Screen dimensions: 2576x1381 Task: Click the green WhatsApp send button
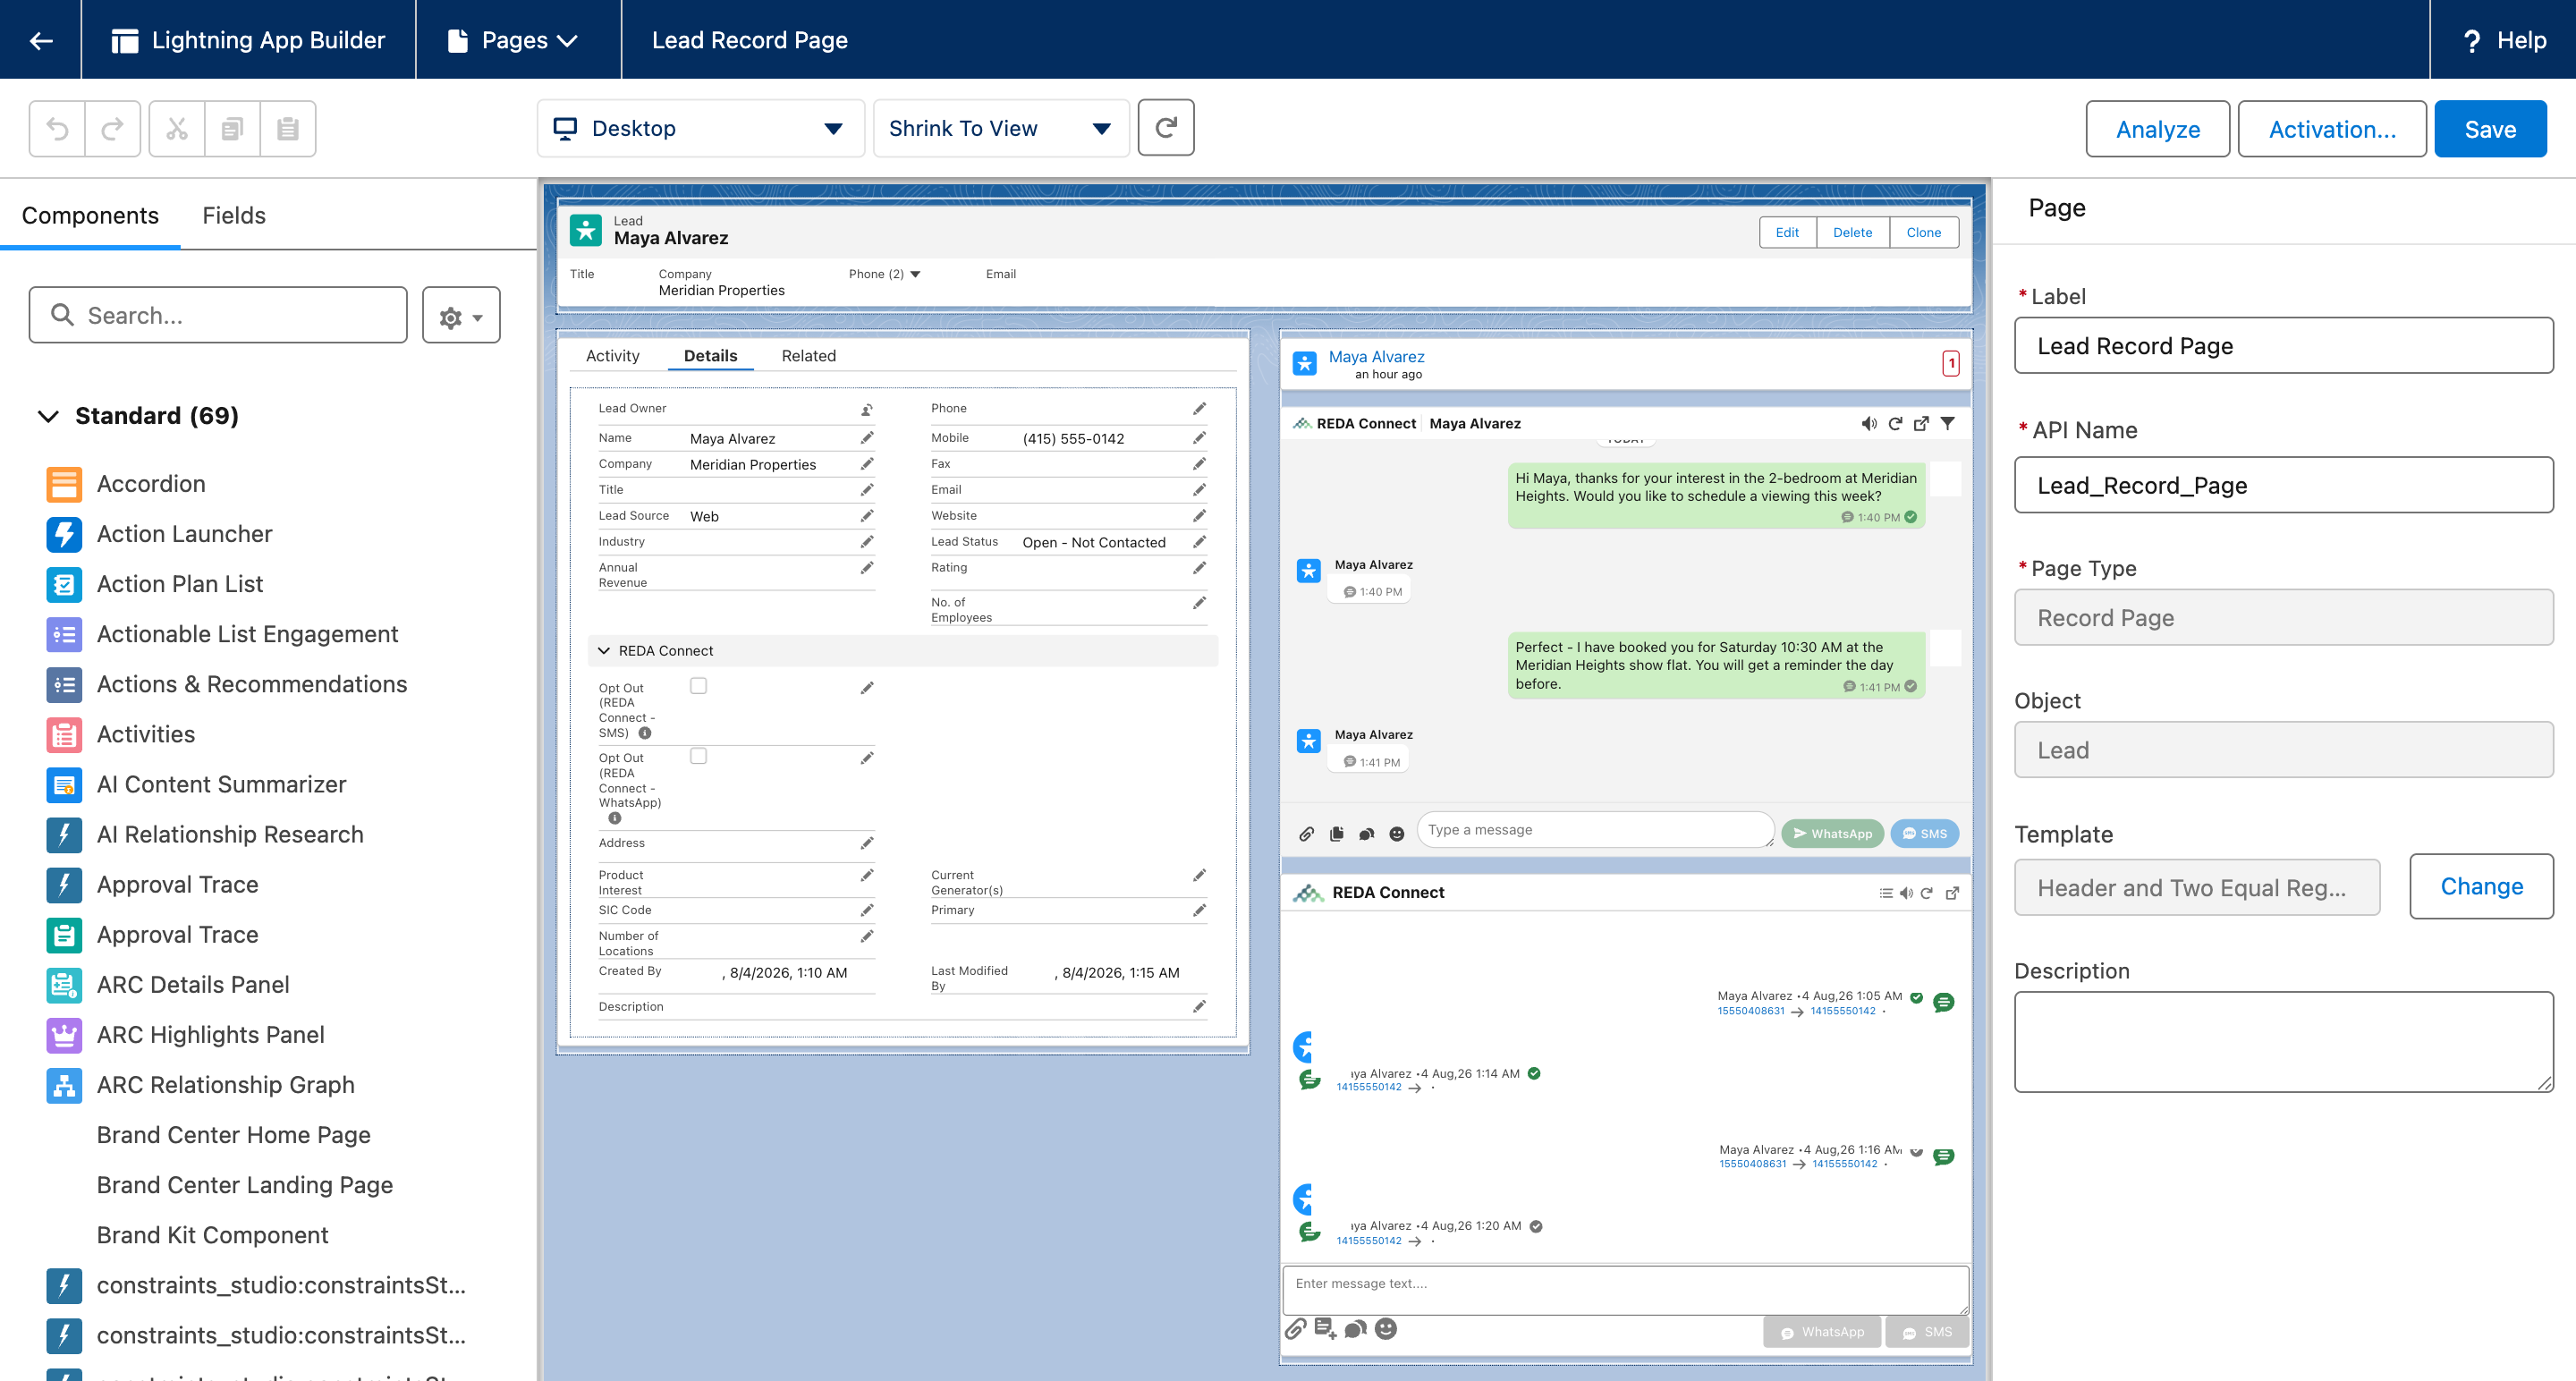pos(1832,833)
